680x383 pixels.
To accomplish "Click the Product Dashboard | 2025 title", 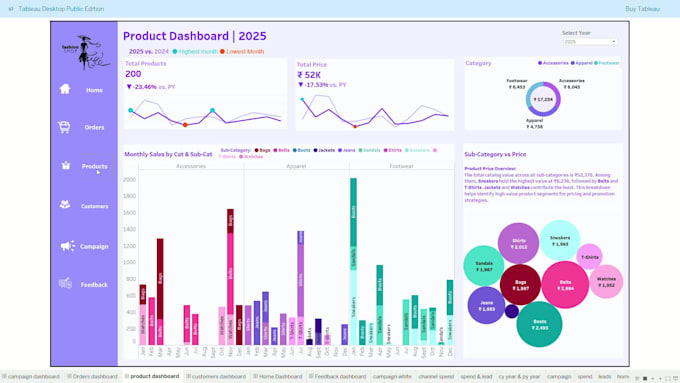I will pyautogui.click(x=195, y=36).
